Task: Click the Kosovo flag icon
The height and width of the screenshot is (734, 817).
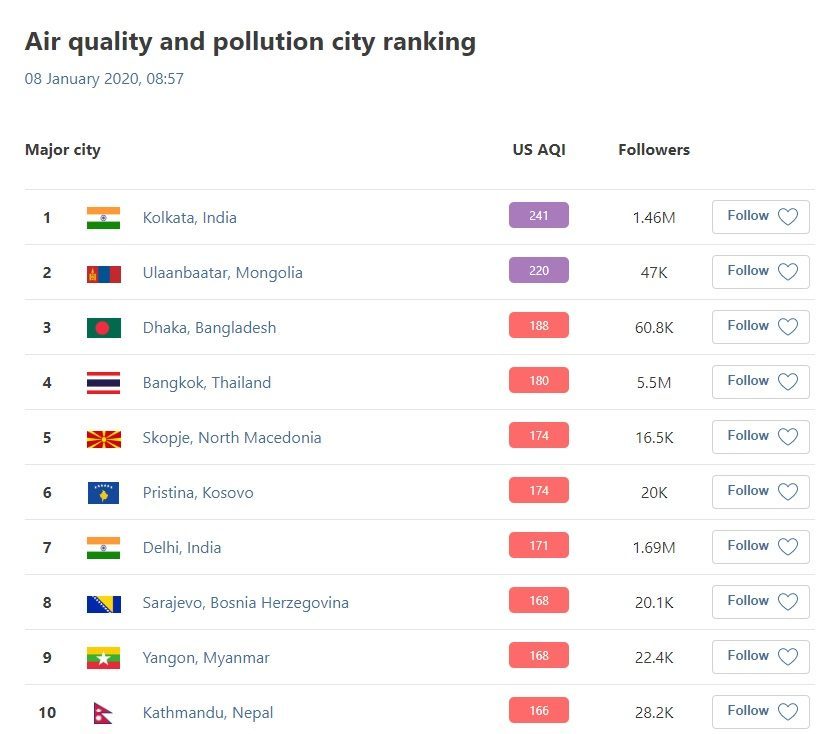Action: tap(103, 493)
